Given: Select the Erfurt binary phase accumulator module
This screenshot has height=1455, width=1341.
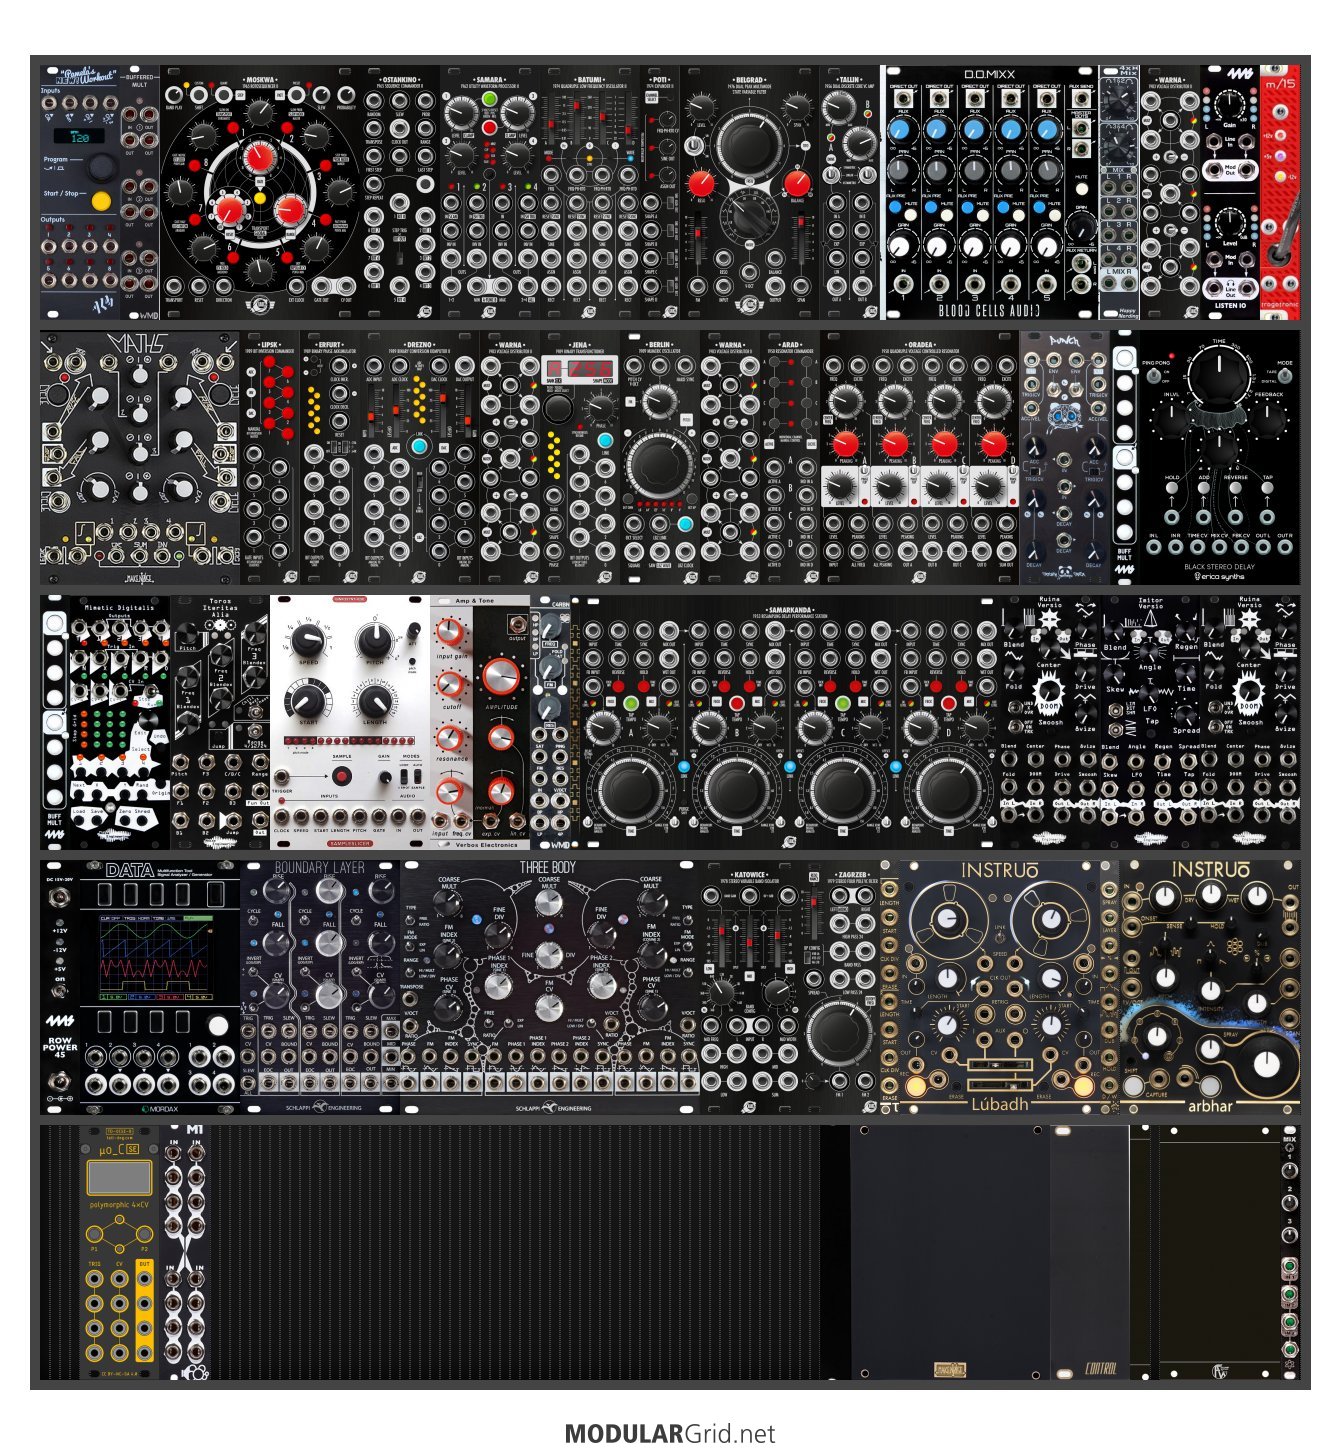Looking at the screenshot, I should tap(330, 459).
